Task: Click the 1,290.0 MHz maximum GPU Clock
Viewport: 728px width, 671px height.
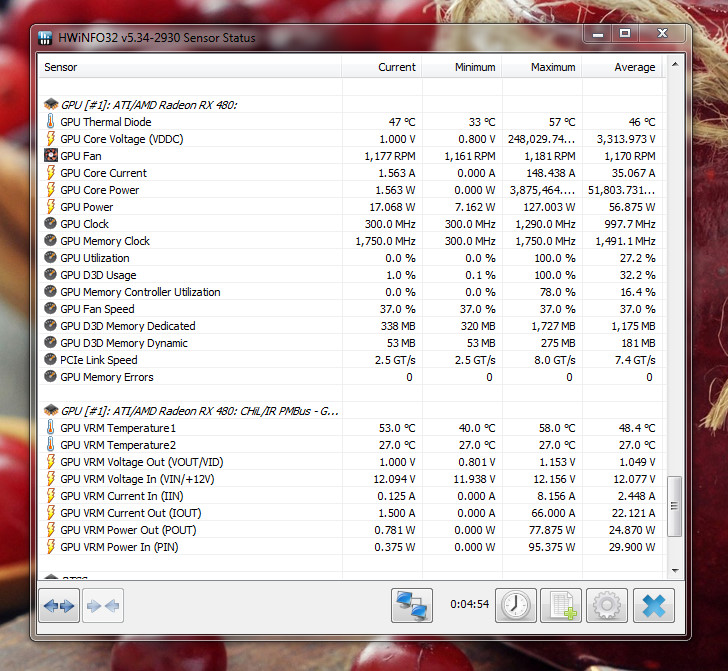Action: tap(545, 224)
